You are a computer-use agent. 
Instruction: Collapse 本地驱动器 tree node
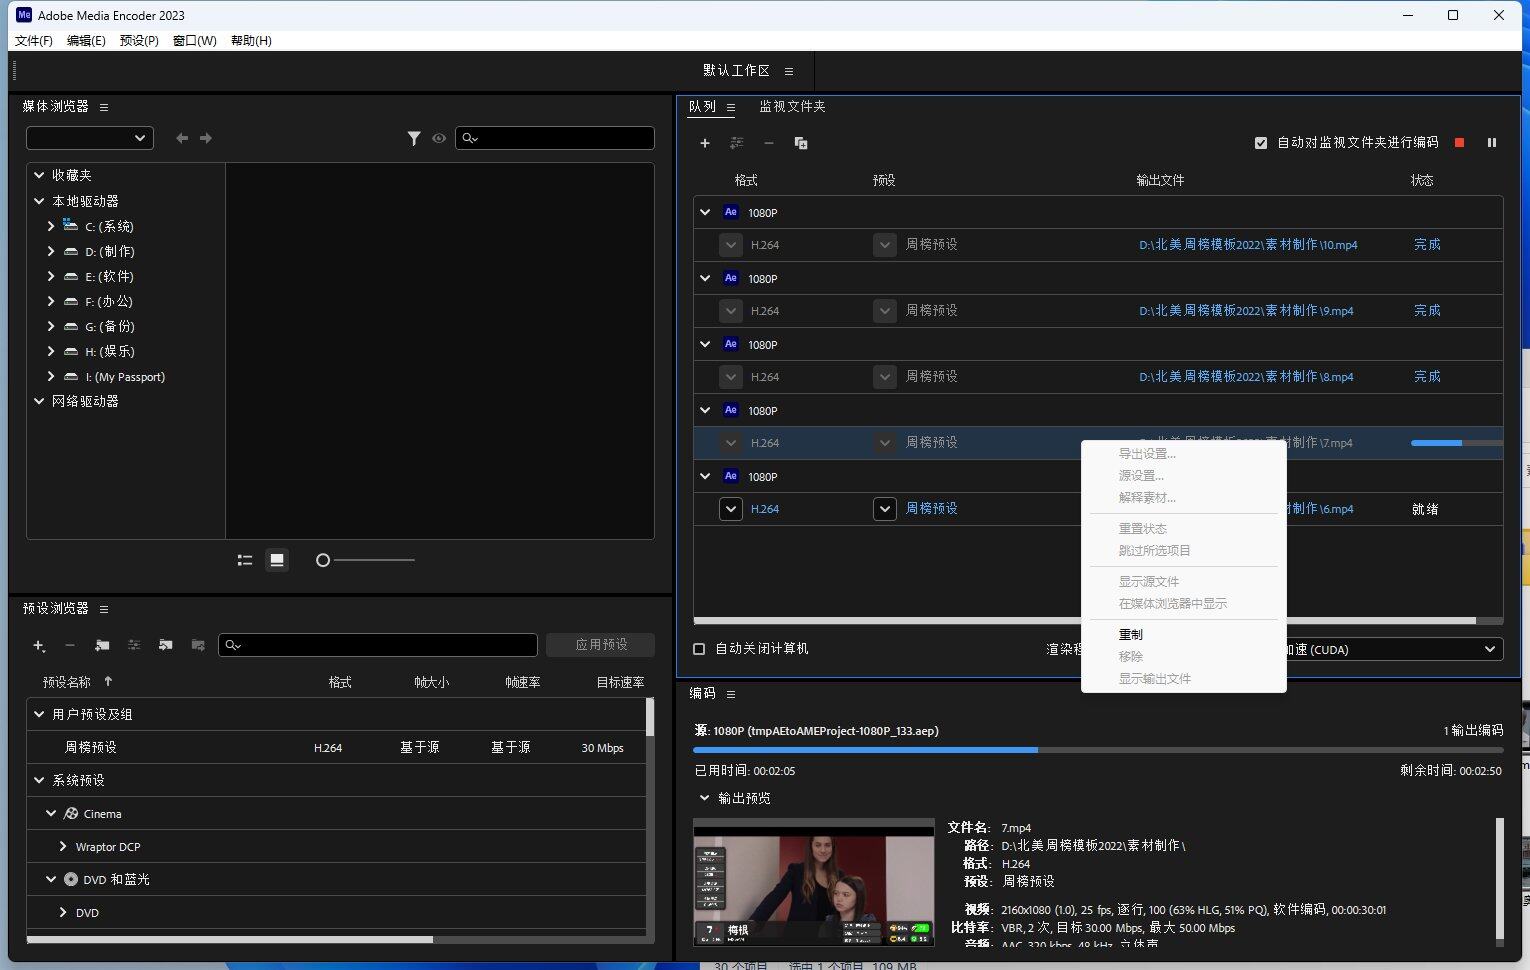[x=39, y=201]
